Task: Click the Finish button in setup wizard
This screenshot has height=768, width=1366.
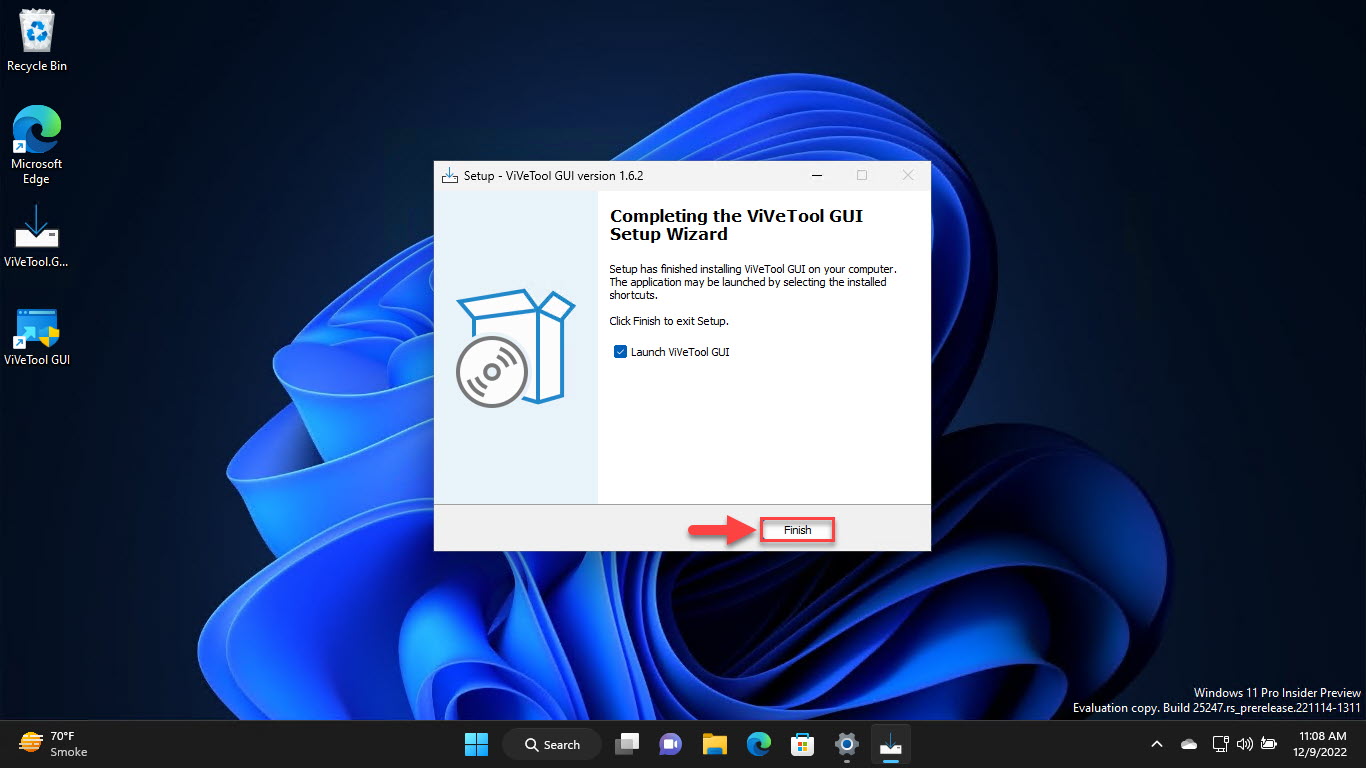Action: point(797,530)
